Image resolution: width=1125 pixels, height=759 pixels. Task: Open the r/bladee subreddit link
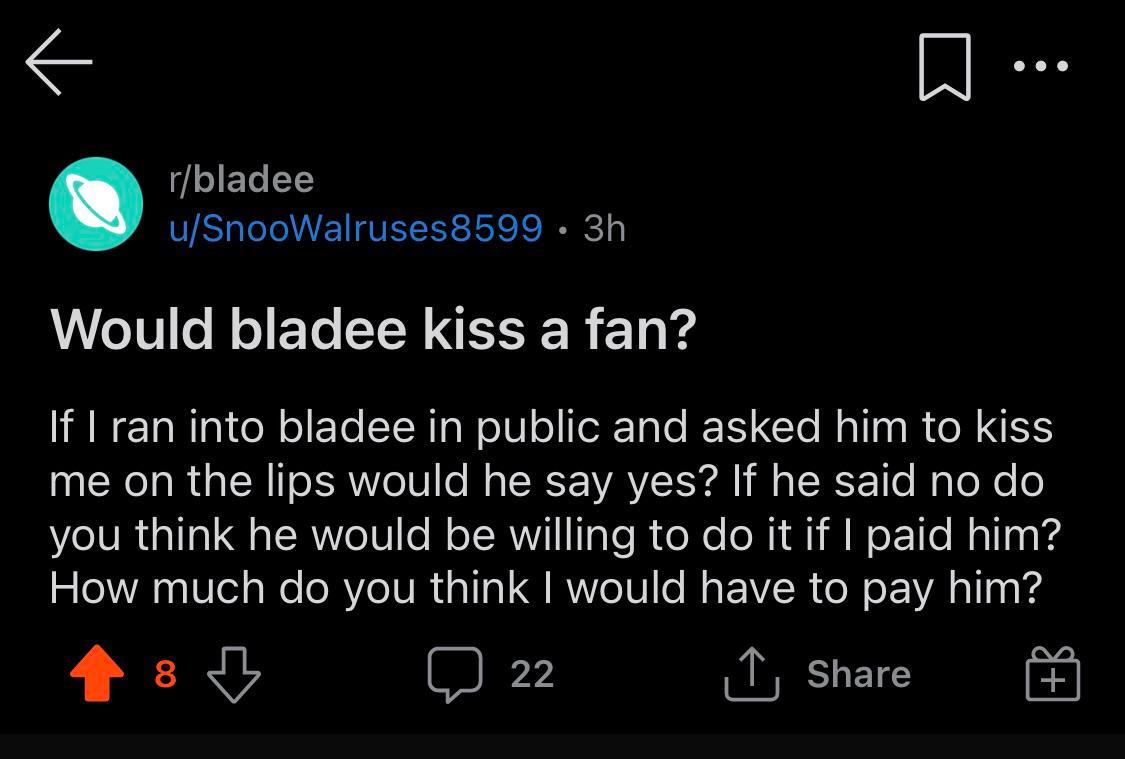coord(241,180)
